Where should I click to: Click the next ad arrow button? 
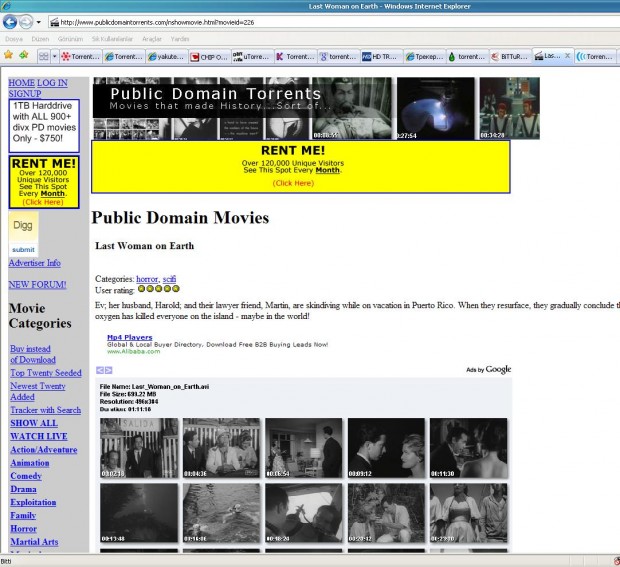click(109, 370)
